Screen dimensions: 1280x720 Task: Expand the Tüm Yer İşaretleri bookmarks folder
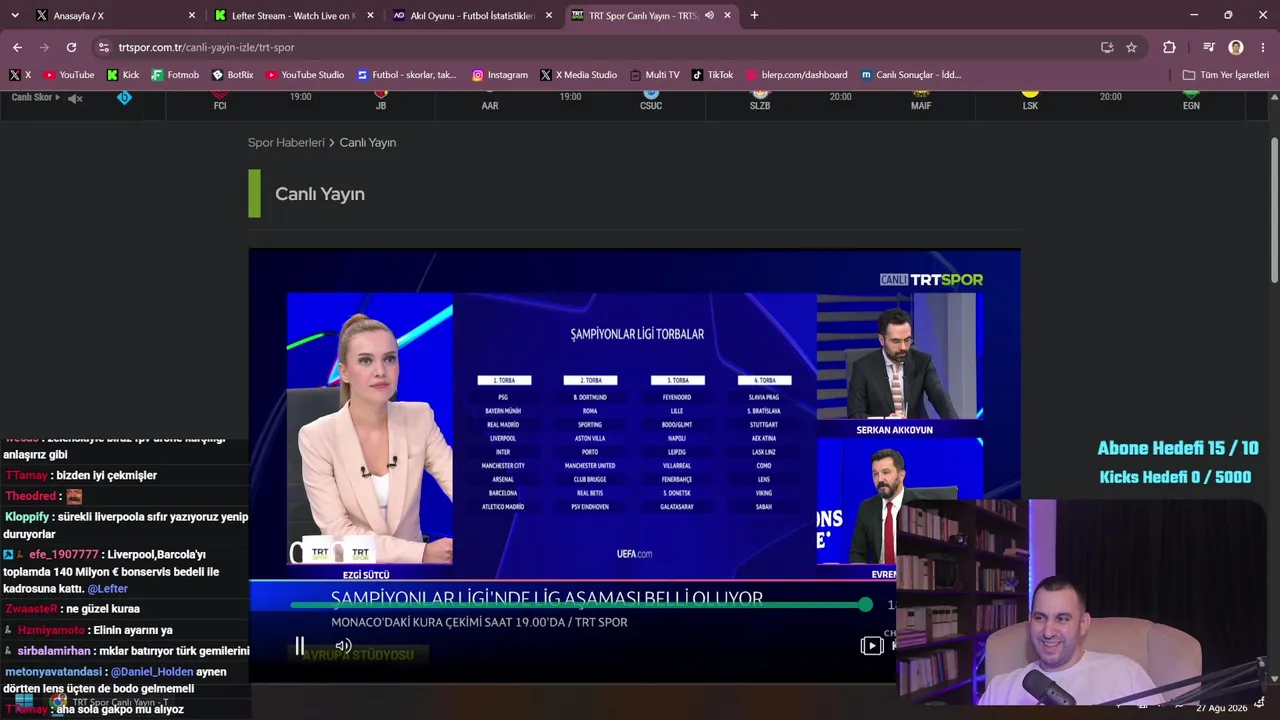(1225, 75)
